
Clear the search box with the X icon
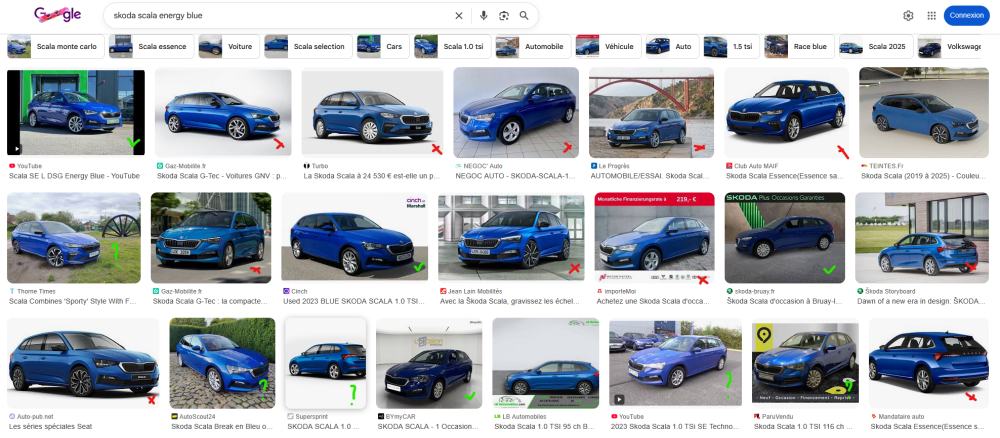(x=459, y=16)
